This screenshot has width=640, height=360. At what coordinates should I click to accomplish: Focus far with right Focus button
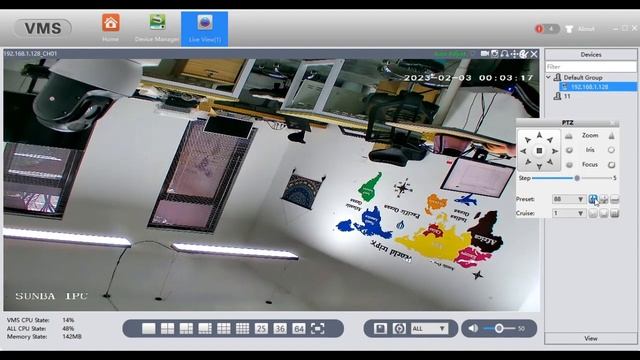(x=611, y=165)
